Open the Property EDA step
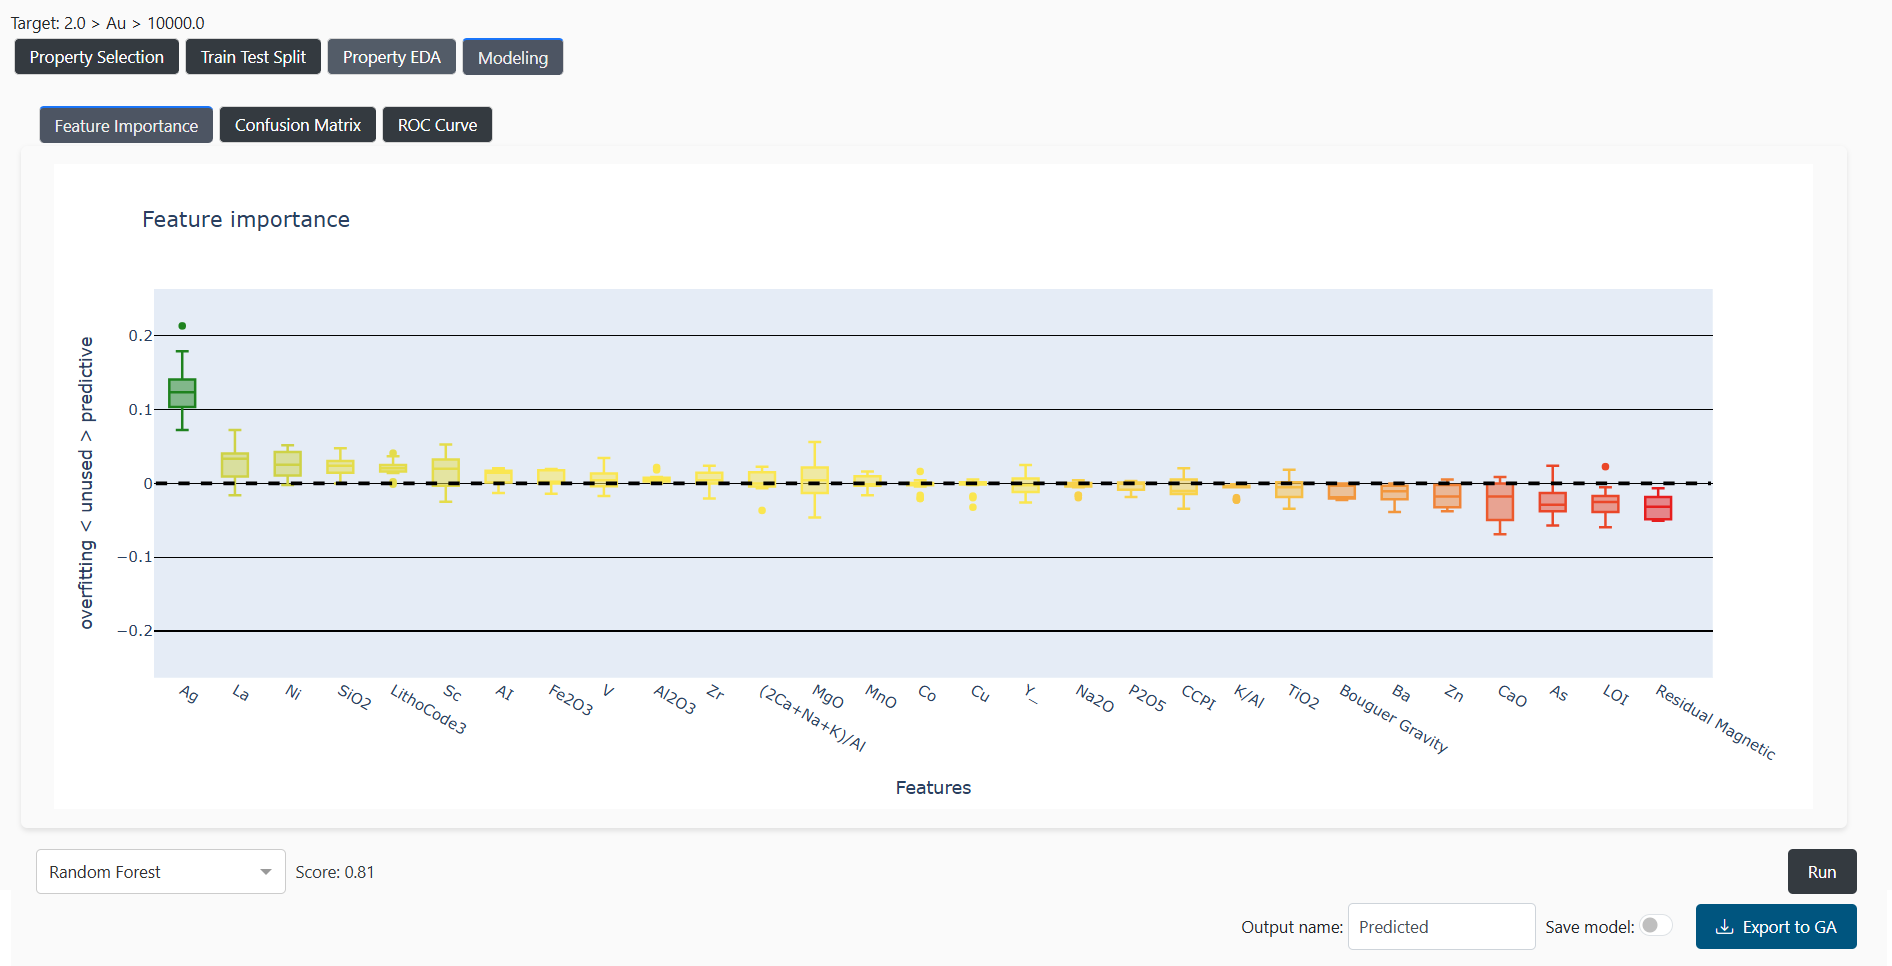The width and height of the screenshot is (1892, 966). pyautogui.click(x=392, y=57)
